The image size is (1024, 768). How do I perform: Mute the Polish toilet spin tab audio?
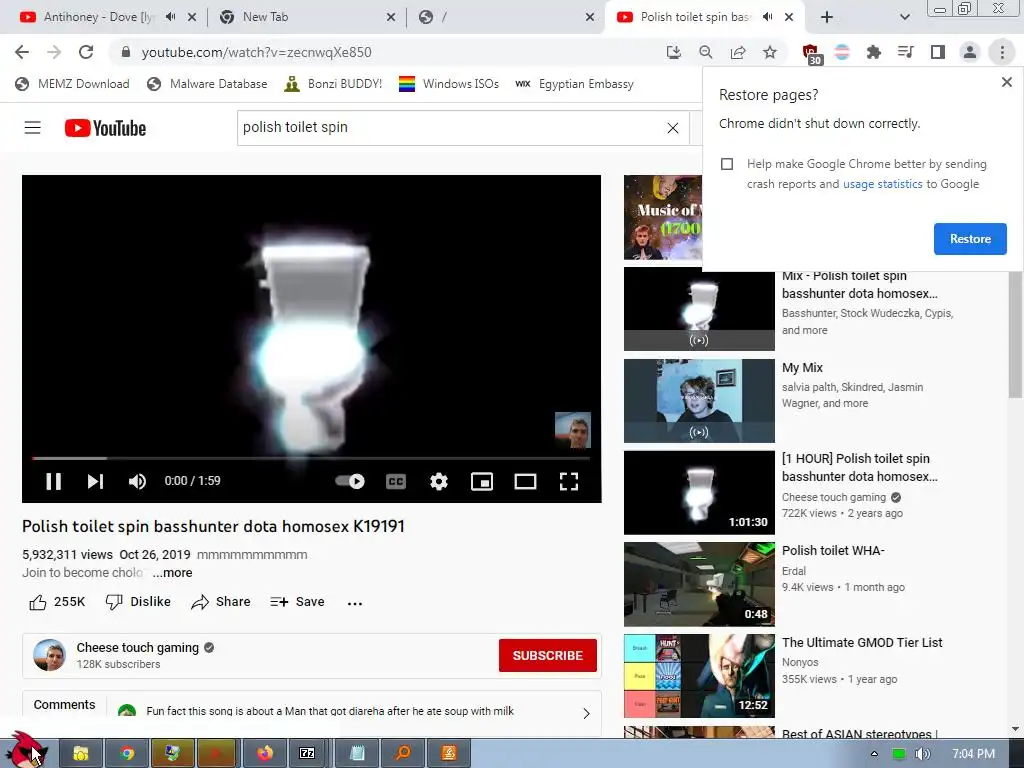(768, 17)
